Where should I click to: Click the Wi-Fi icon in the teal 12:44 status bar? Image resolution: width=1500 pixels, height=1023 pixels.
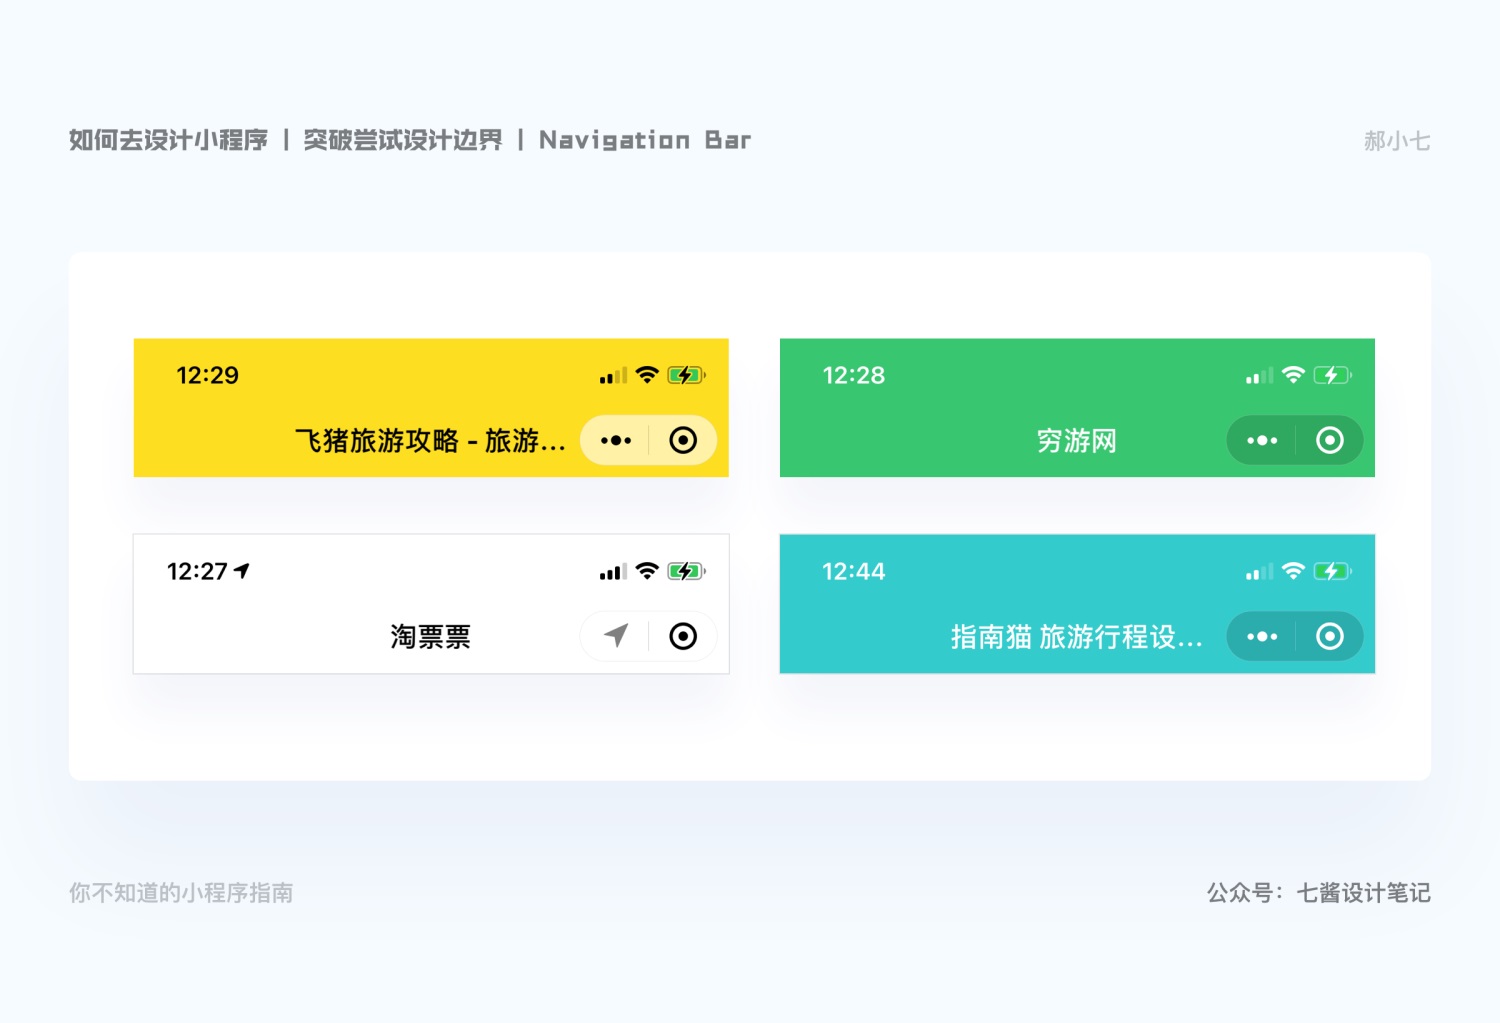pyautogui.click(x=1293, y=571)
